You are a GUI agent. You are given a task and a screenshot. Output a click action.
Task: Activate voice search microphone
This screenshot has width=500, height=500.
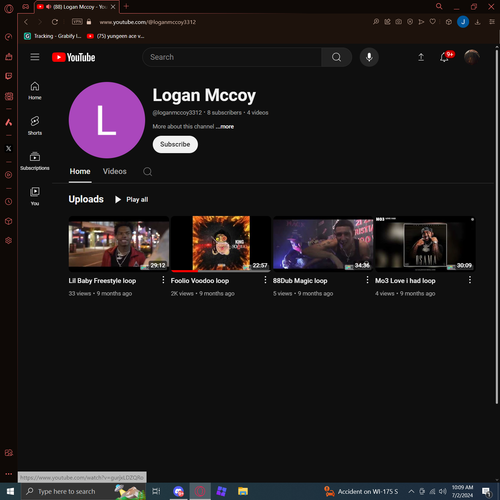369,57
